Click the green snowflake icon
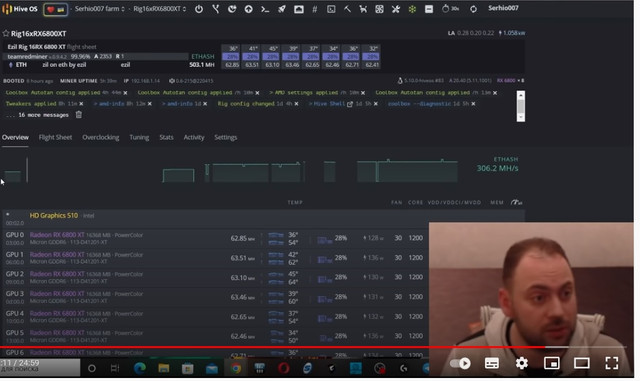The height and width of the screenshot is (381, 640). click(412, 9)
